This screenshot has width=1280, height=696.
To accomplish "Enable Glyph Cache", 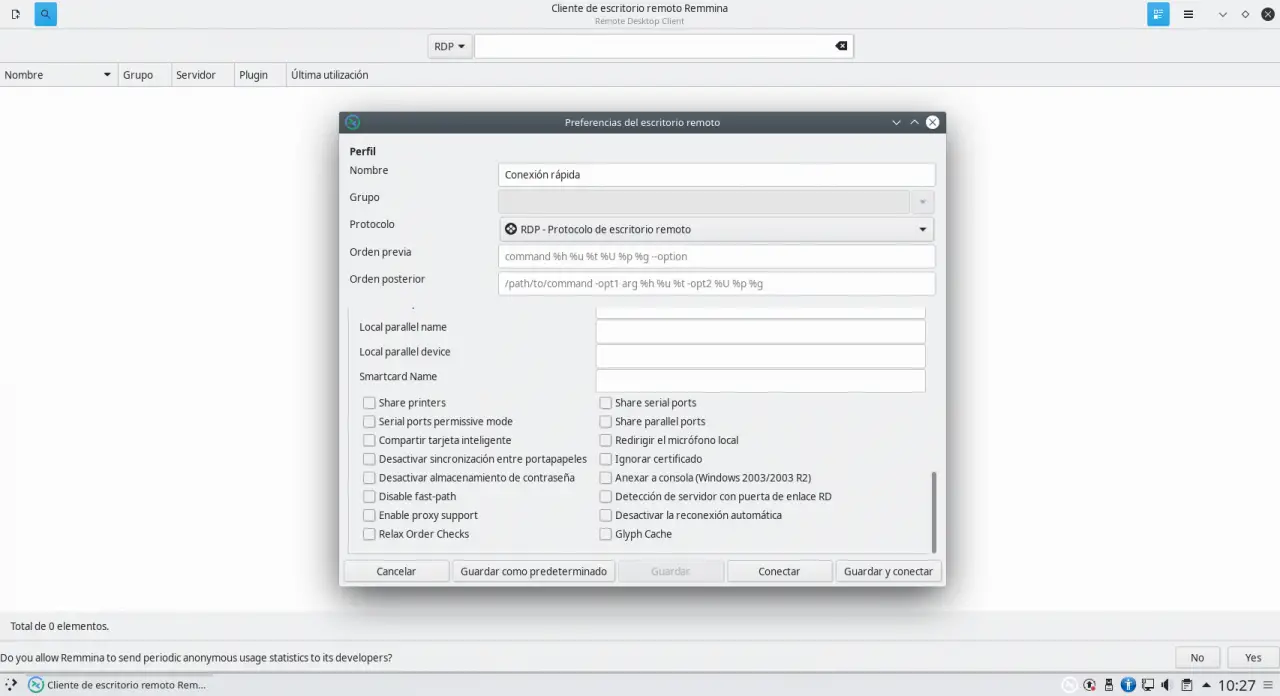I will click(605, 534).
